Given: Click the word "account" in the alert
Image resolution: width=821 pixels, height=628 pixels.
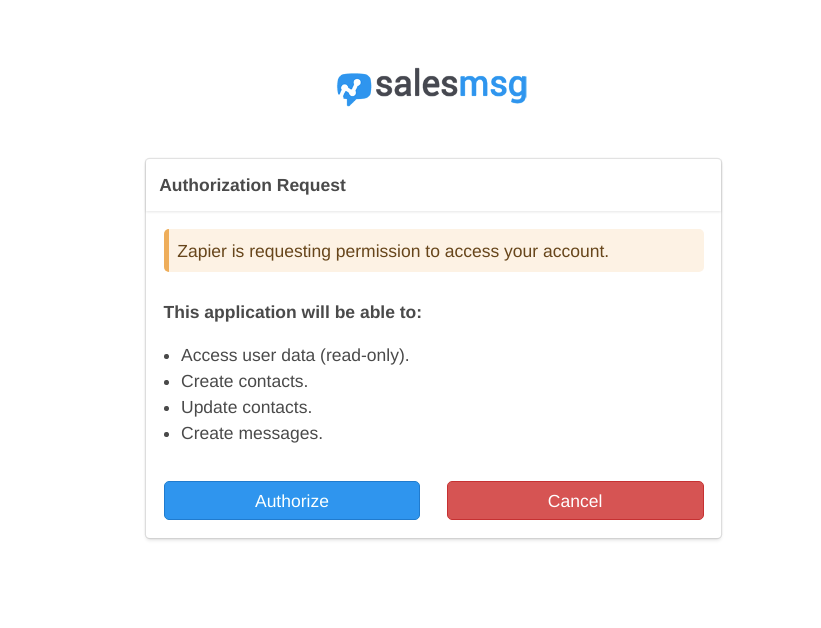Looking at the screenshot, I should (x=573, y=251).
